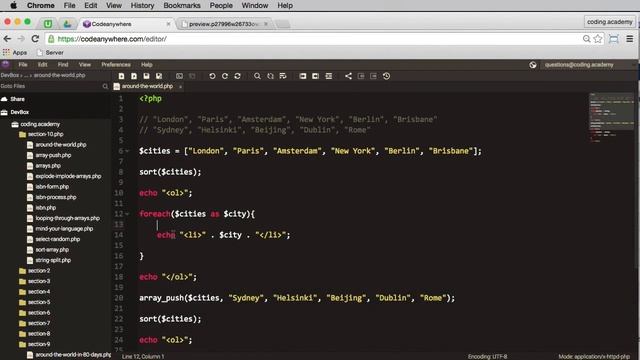Image resolution: width=640 pixels, height=360 pixels.
Task: Click the zoom magnifier icon in the address bar
Action: click(x=587, y=39)
